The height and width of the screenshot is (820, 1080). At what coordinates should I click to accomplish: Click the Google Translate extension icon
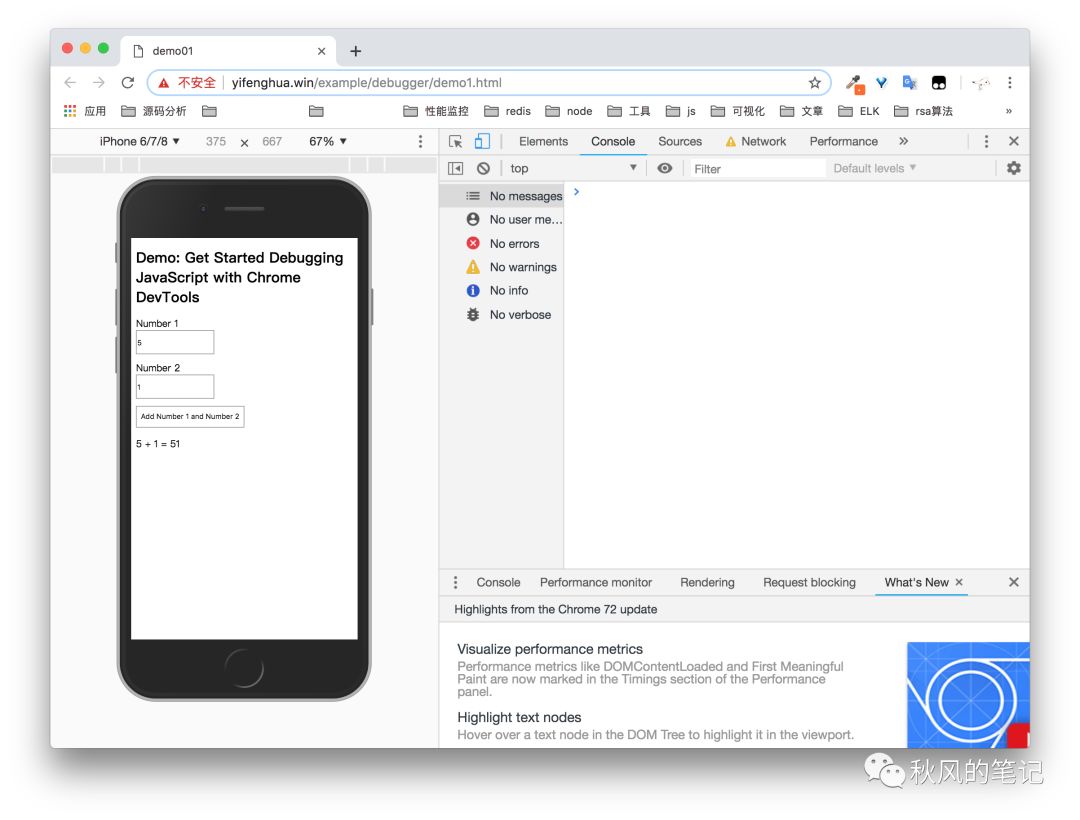click(910, 83)
